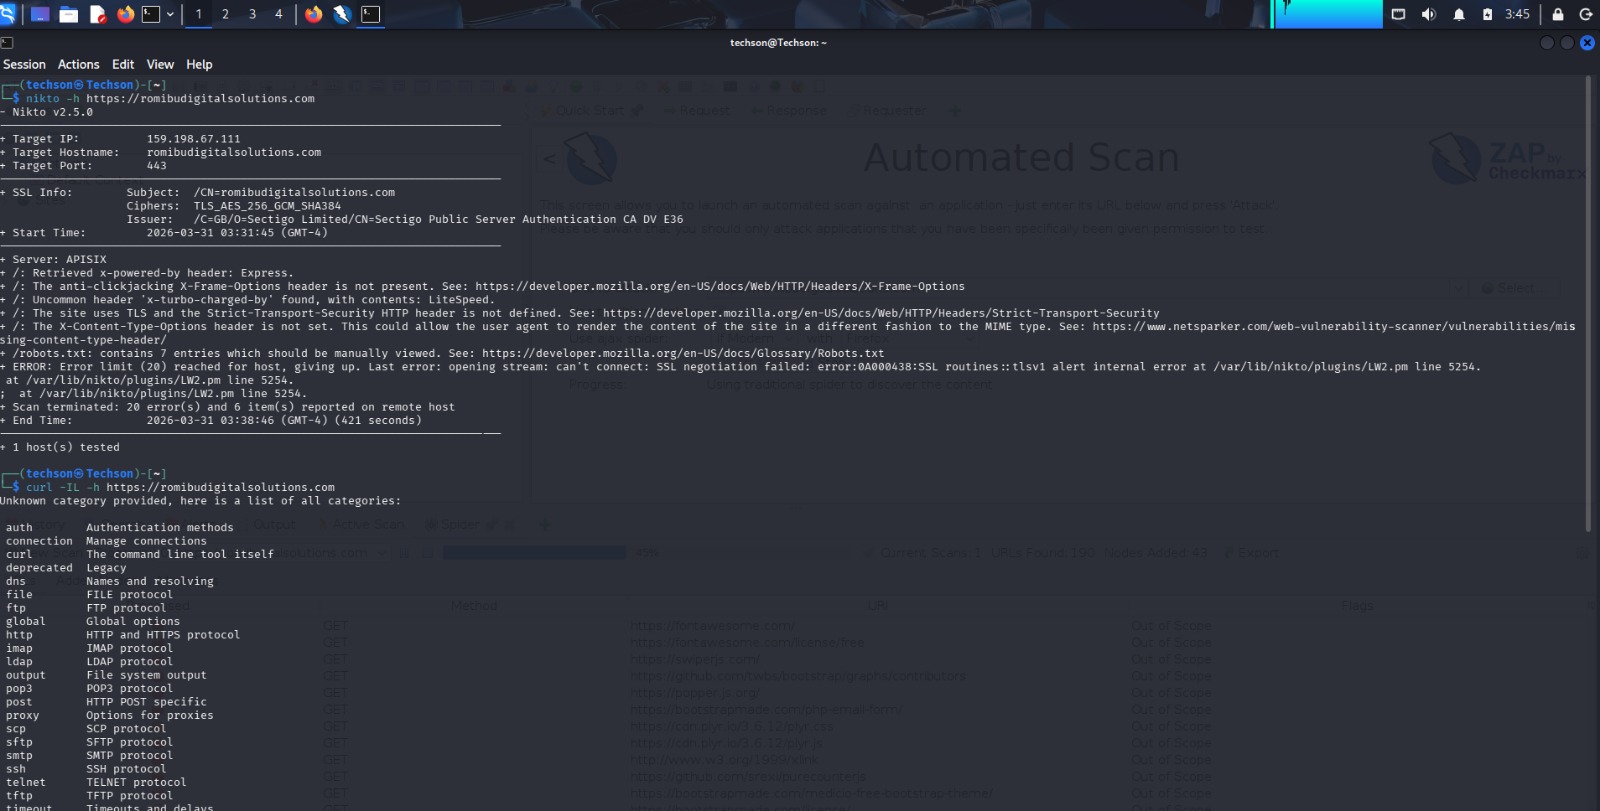Click 'SMTP protocol' category row
The image size is (1600, 811).
[89, 755]
